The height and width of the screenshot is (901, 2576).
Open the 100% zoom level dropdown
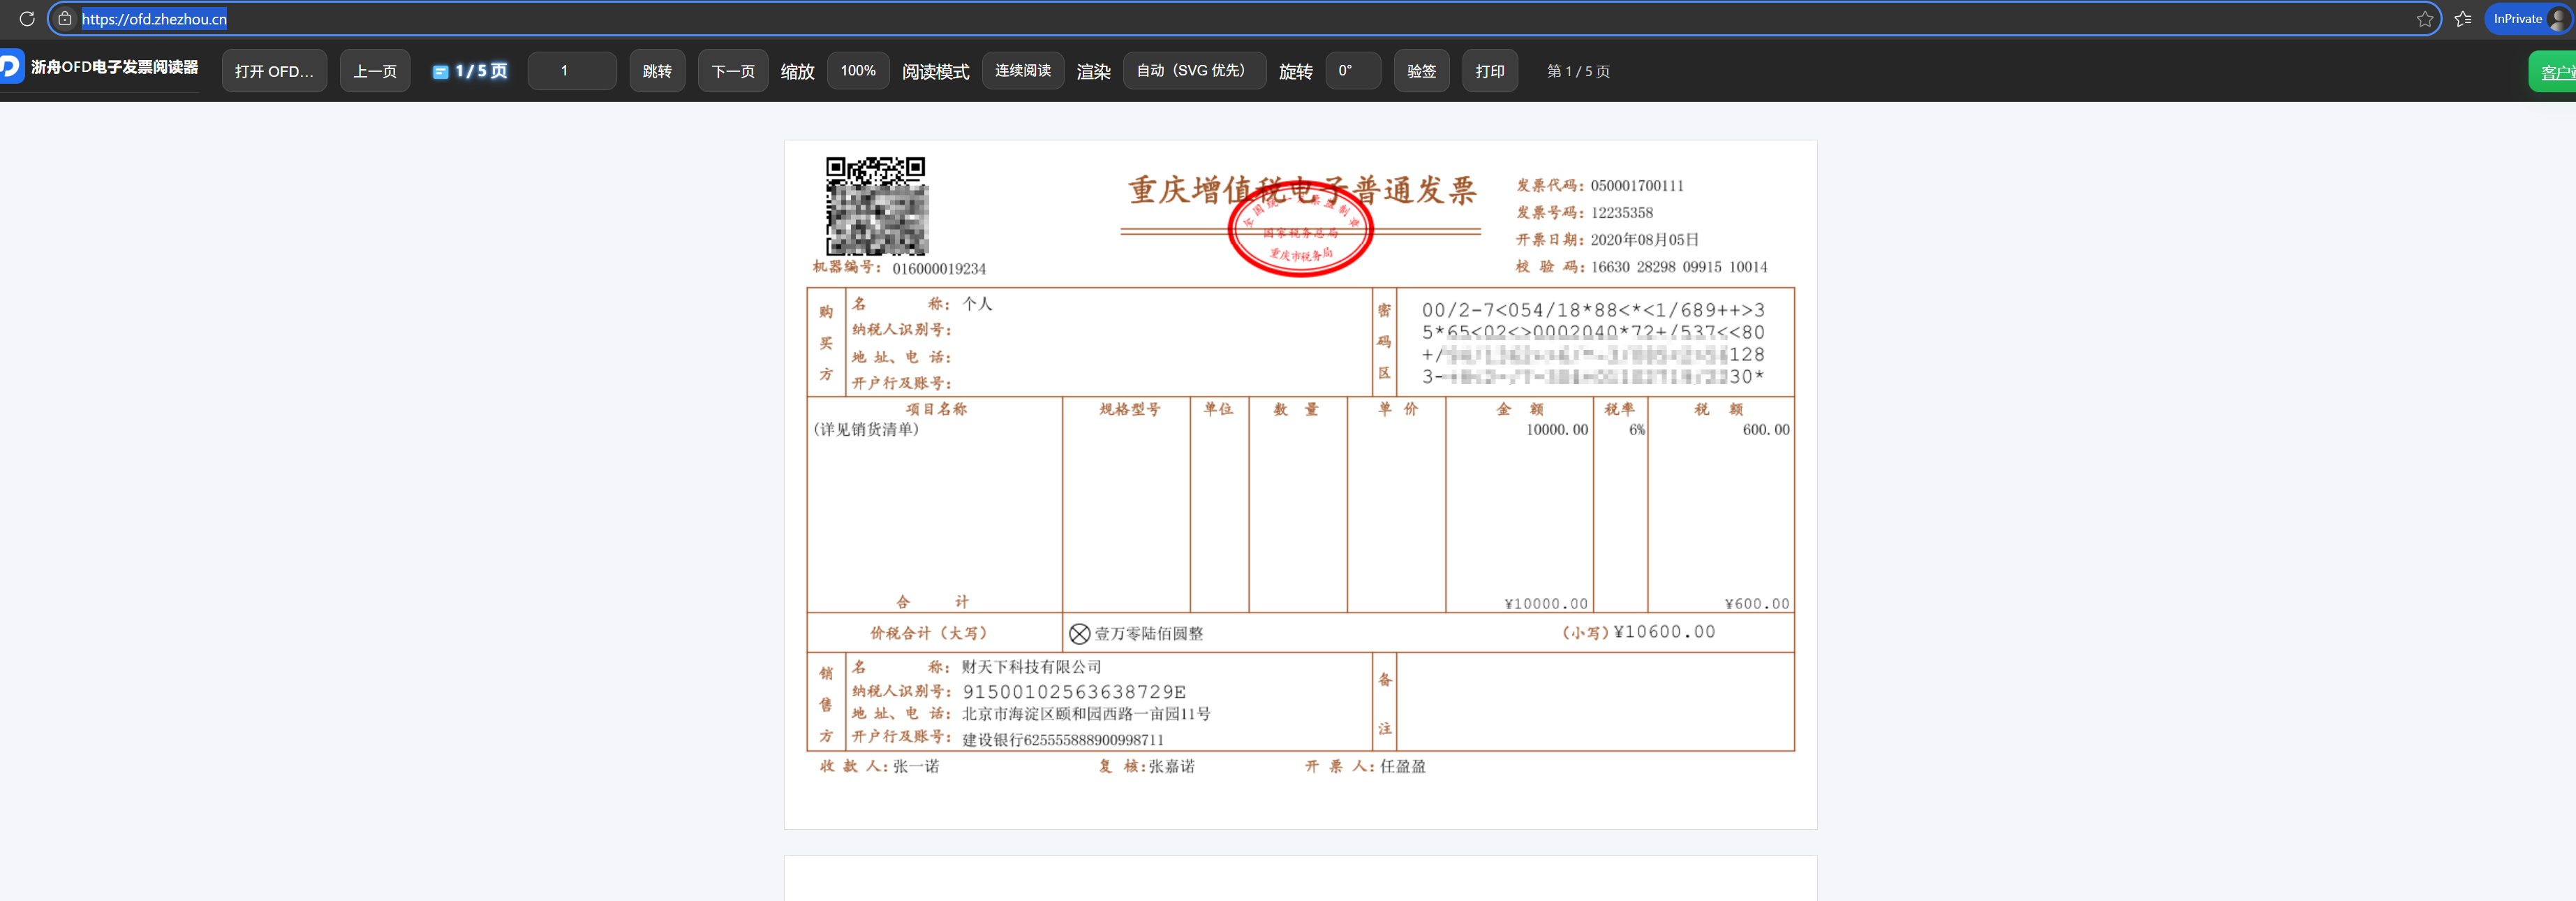click(857, 70)
